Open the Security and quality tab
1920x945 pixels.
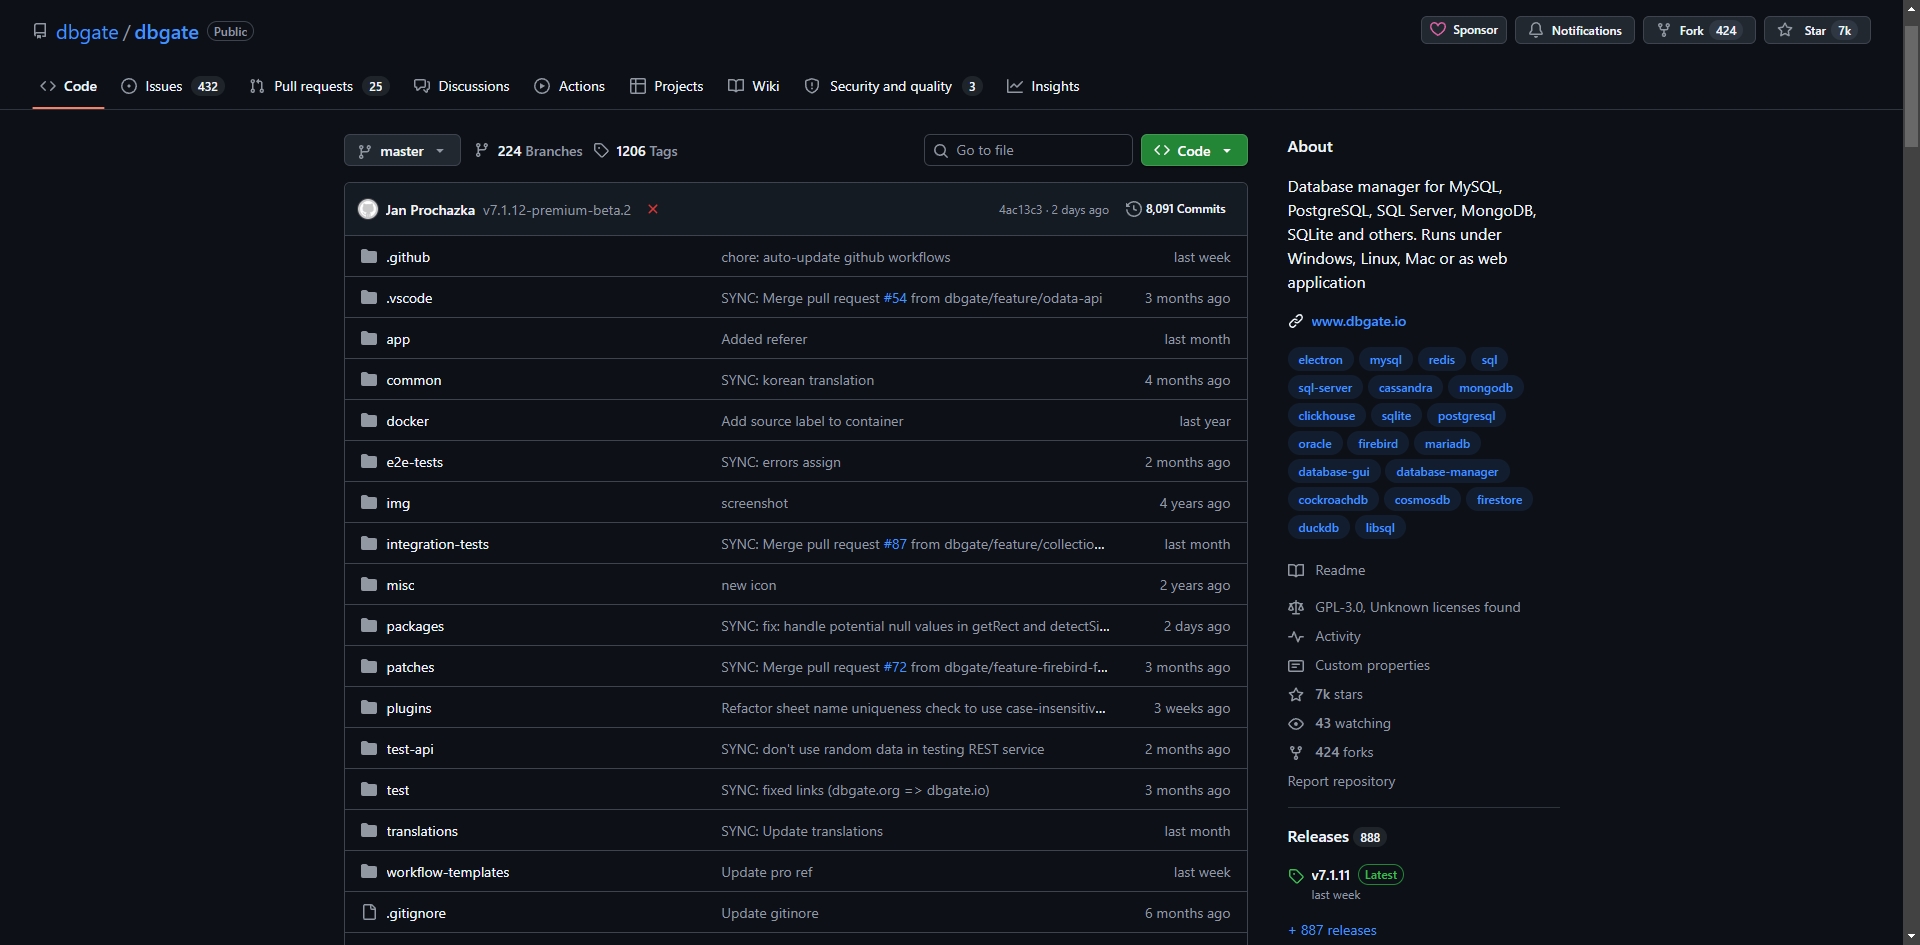893,86
